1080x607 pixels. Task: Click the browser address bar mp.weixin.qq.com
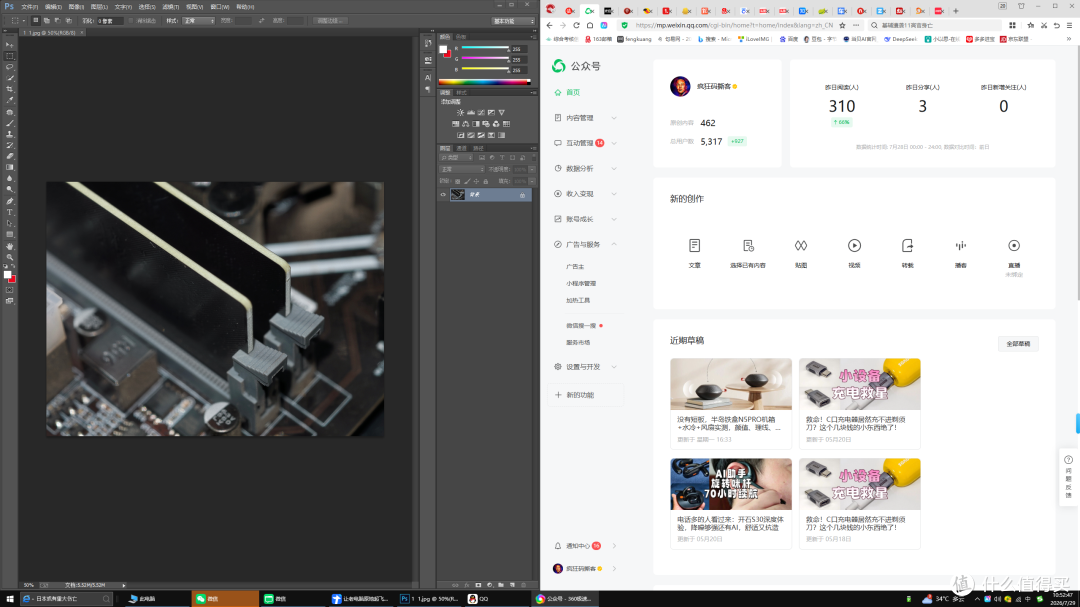[734, 25]
